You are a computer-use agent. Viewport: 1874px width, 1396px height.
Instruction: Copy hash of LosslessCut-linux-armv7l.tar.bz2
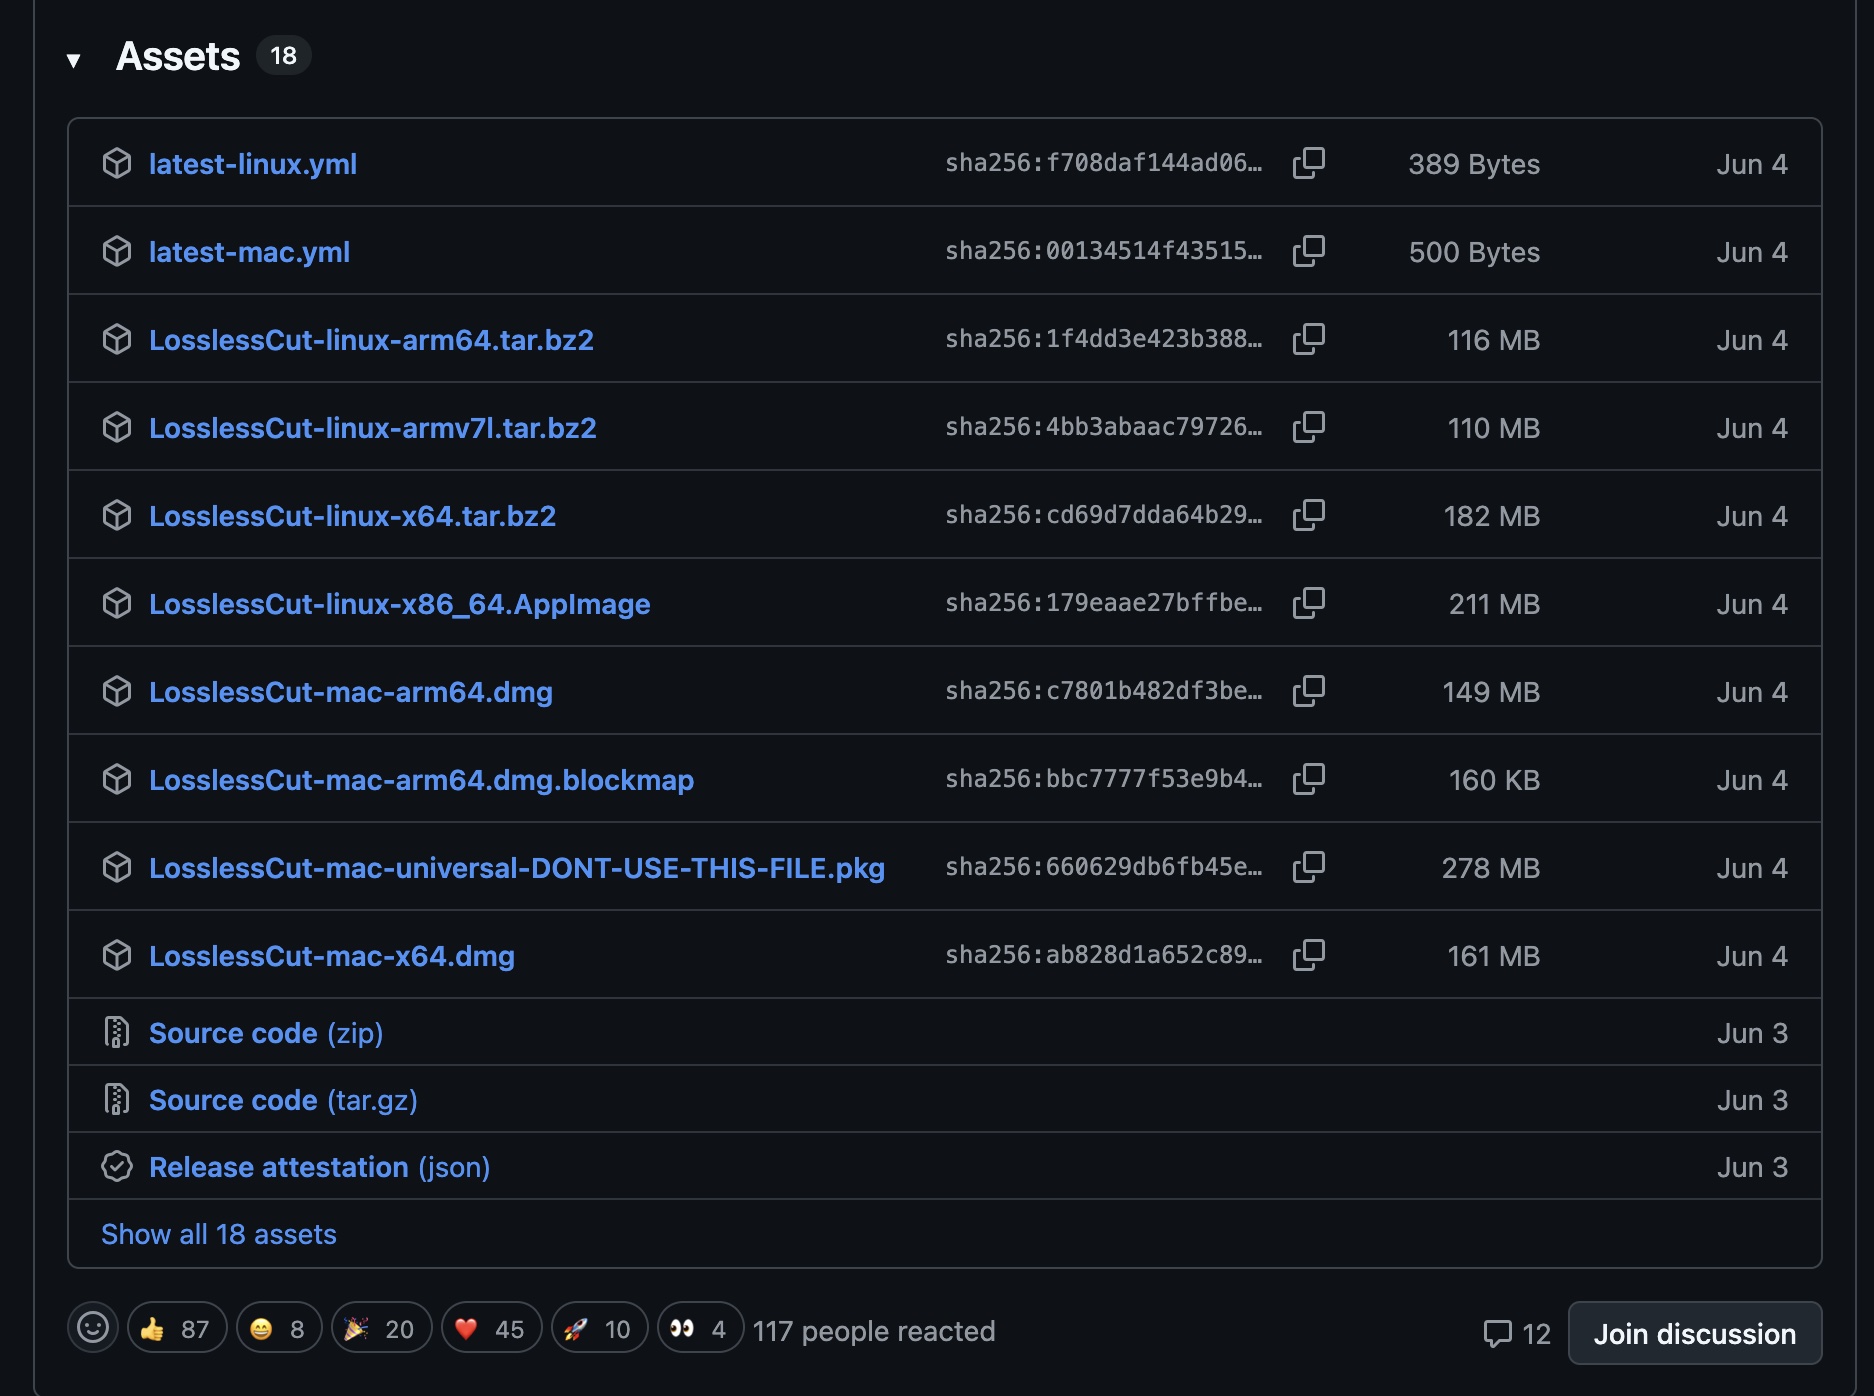point(1308,427)
